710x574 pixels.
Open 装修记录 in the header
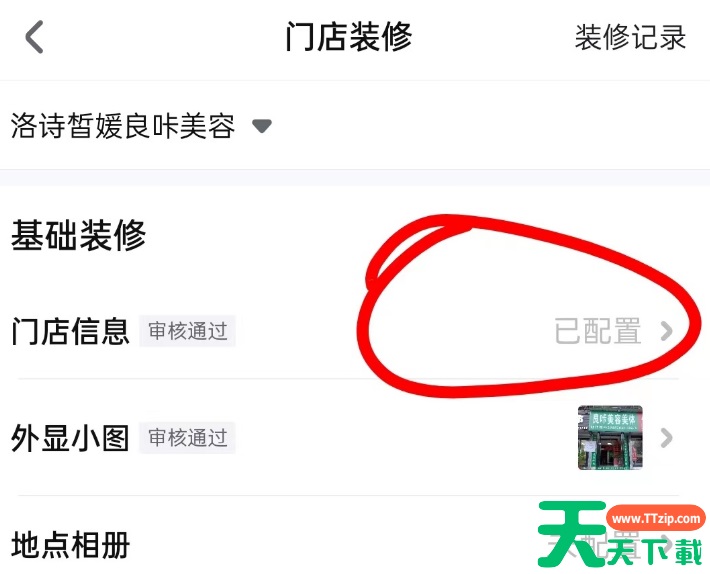630,37
